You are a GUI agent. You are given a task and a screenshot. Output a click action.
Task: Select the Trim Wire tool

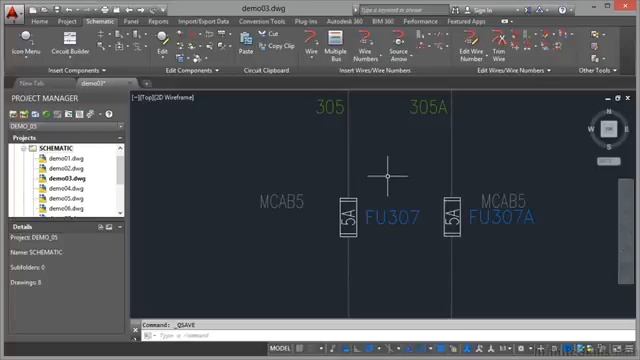tap(499, 46)
